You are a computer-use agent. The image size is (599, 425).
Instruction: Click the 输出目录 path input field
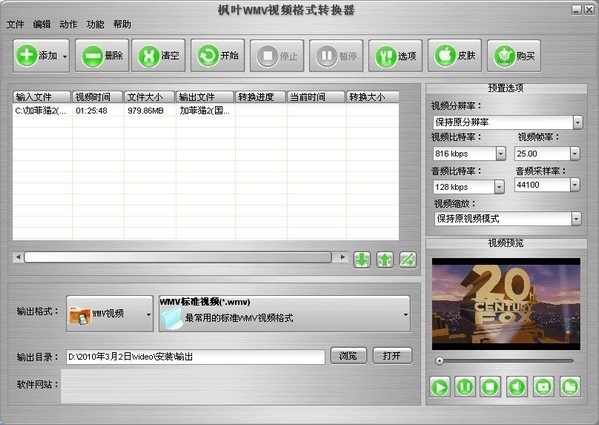coord(196,357)
